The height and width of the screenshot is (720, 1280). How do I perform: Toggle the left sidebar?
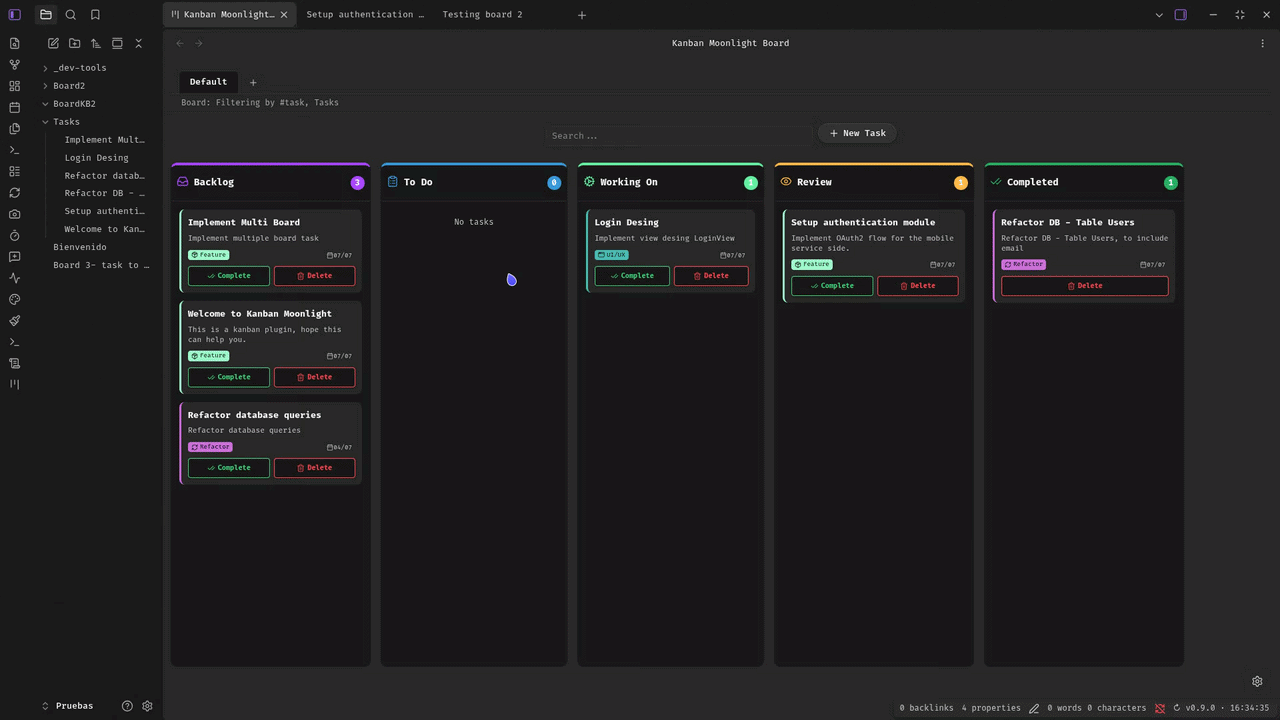point(14,15)
